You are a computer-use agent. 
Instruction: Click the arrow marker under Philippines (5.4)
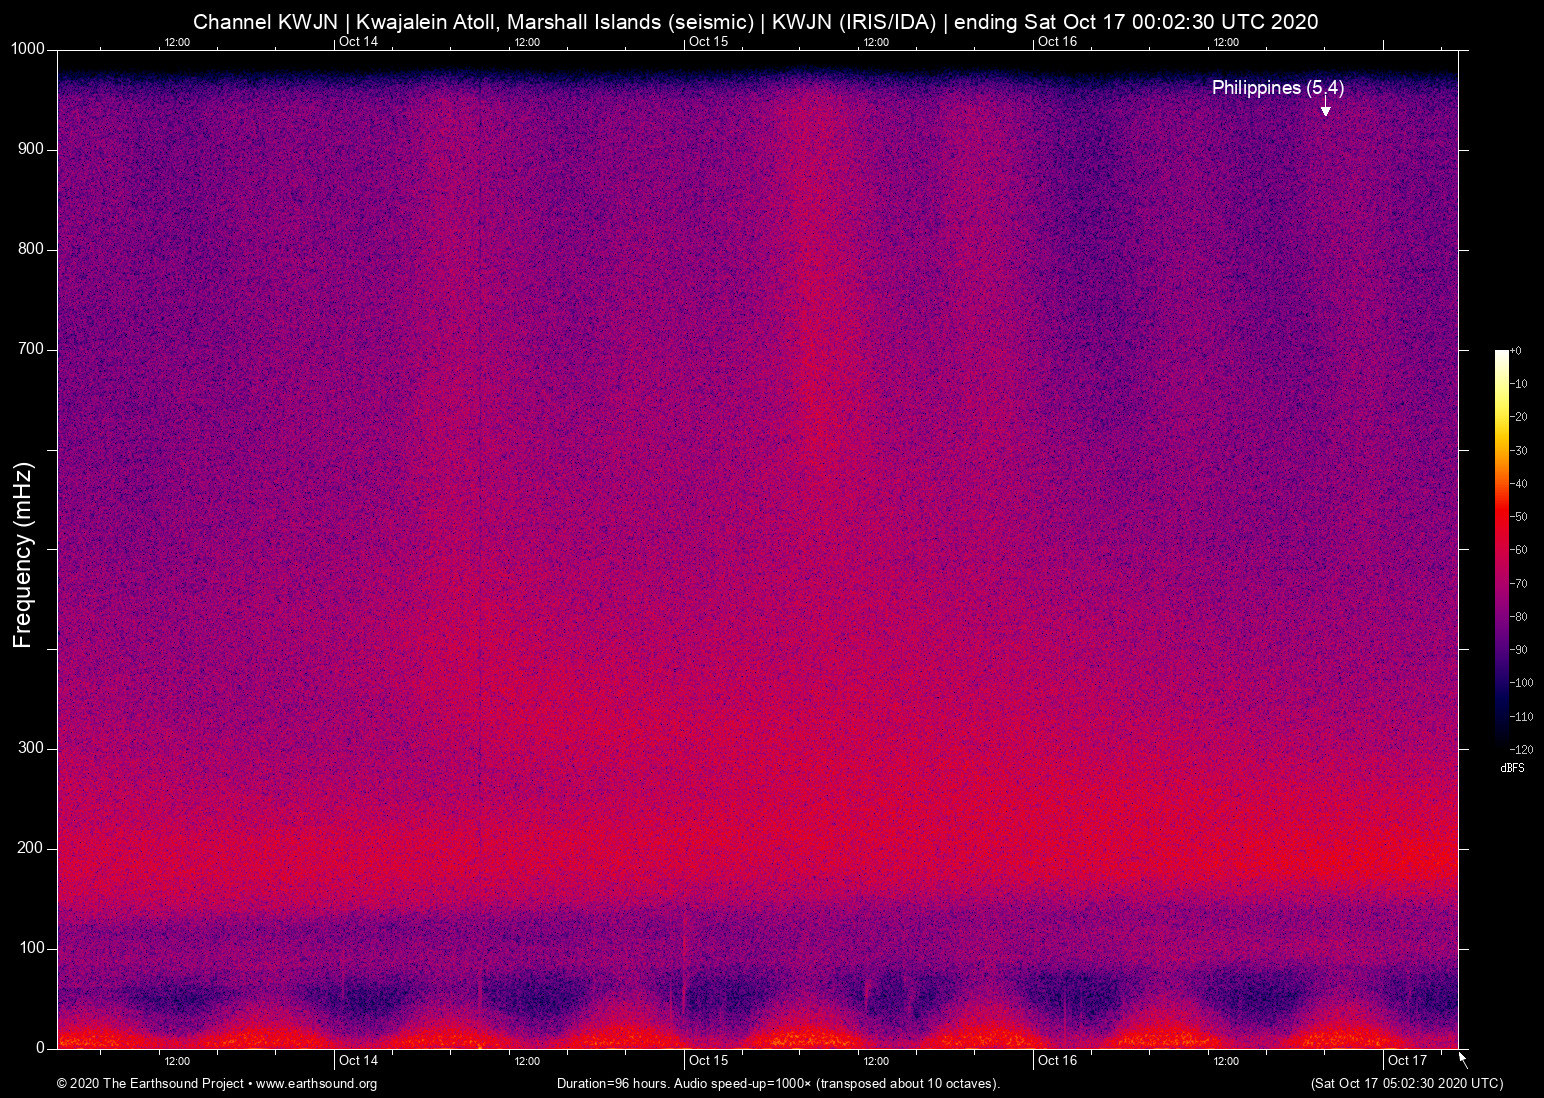click(1325, 108)
